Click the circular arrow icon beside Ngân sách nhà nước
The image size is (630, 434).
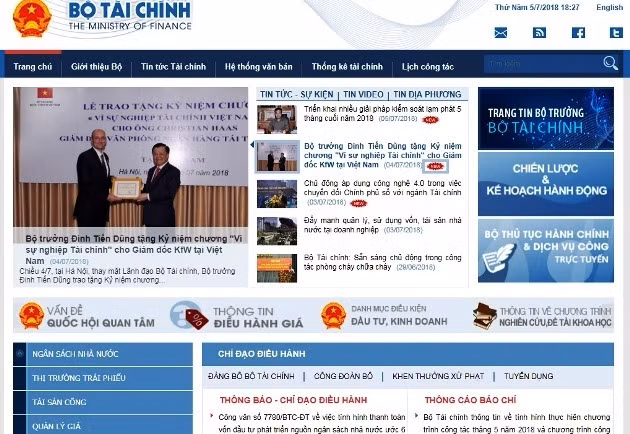click(20, 354)
